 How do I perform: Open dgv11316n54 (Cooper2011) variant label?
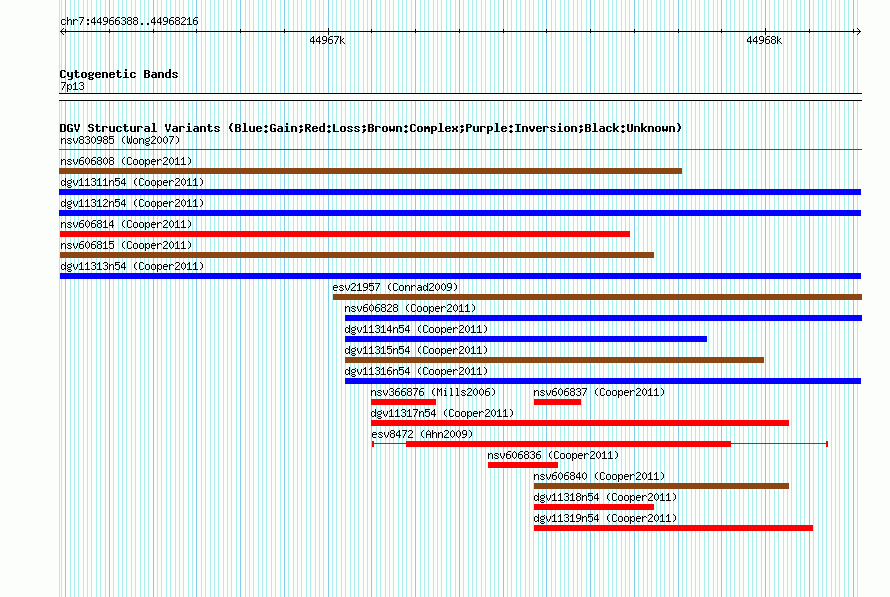416,371
